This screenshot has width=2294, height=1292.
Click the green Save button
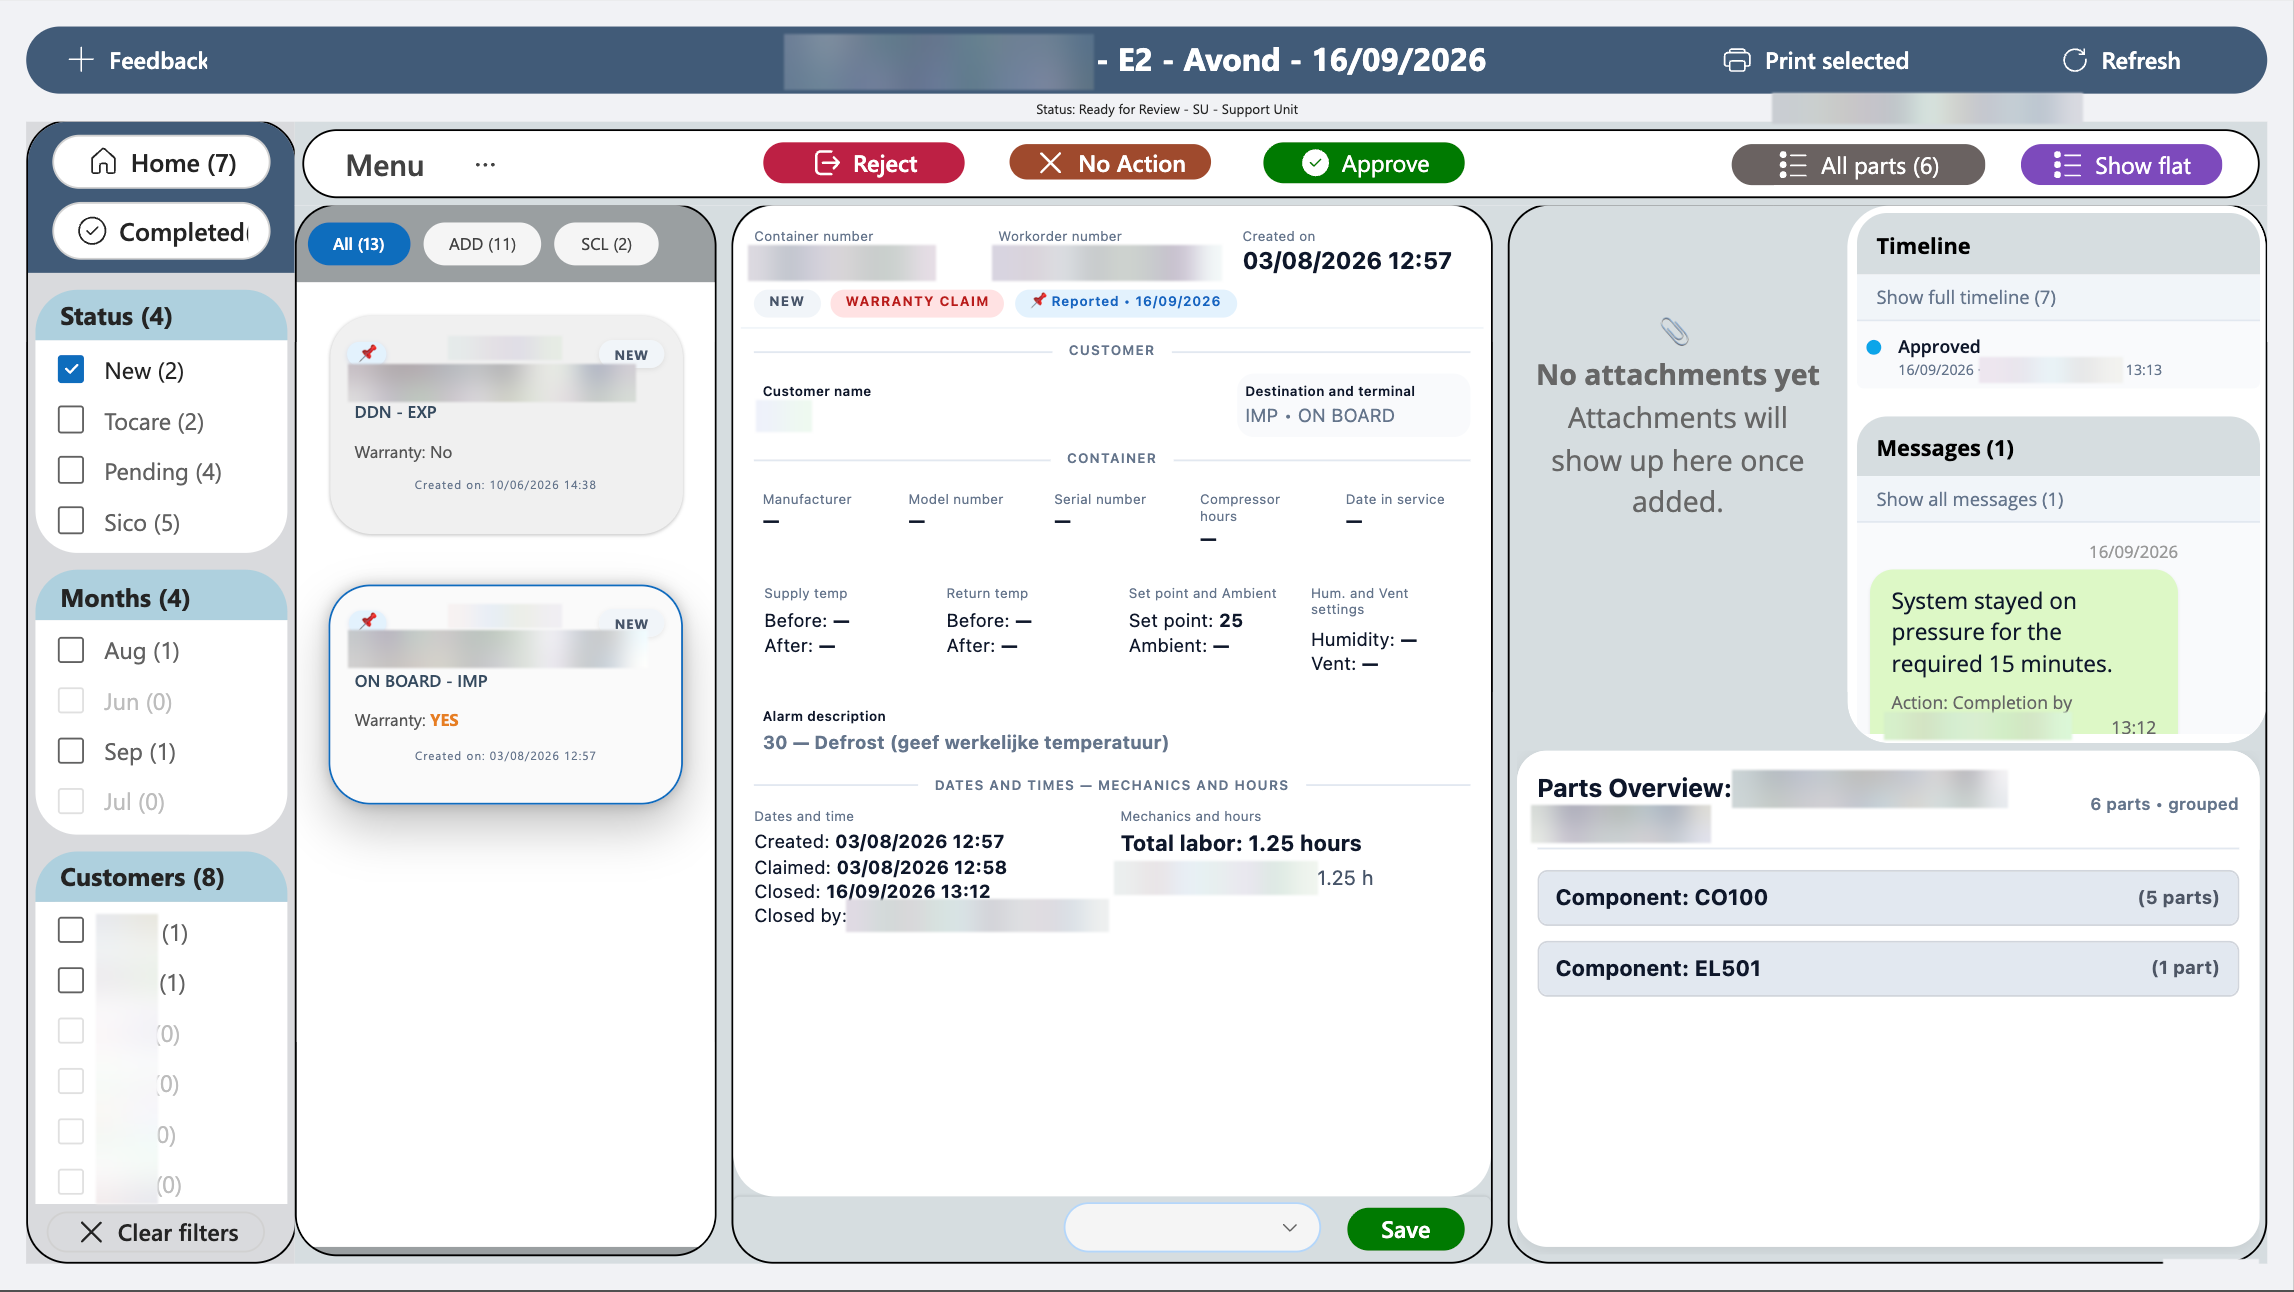click(x=1405, y=1229)
